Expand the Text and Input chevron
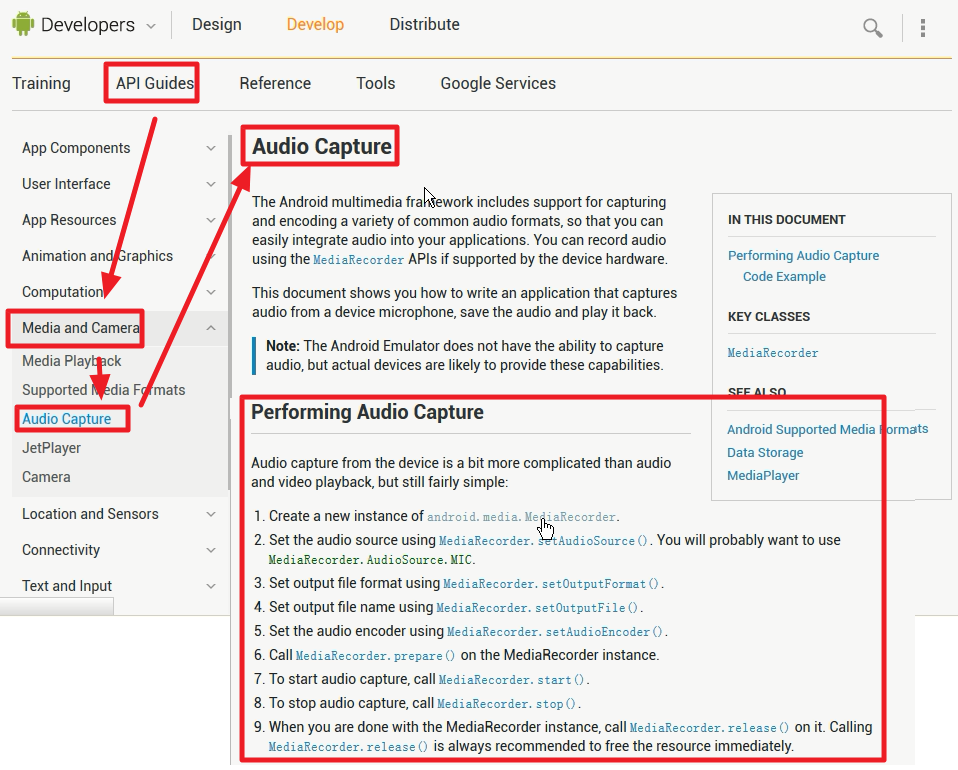Viewport: 958px width, 770px height. coord(211,586)
